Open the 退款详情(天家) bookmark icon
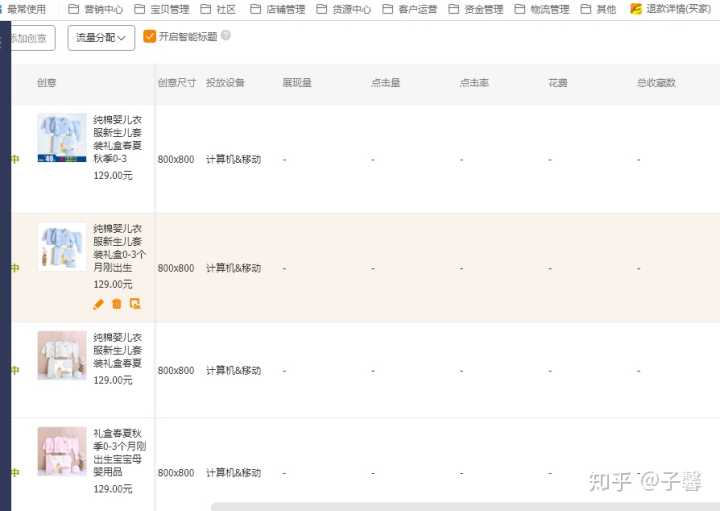This screenshot has height=511, width=720. pos(636,9)
